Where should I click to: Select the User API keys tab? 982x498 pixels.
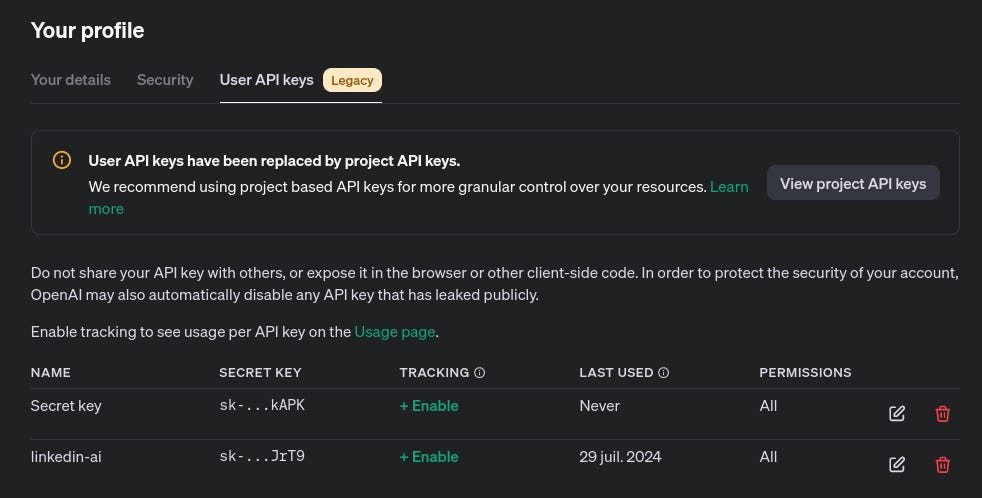[x=267, y=80]
